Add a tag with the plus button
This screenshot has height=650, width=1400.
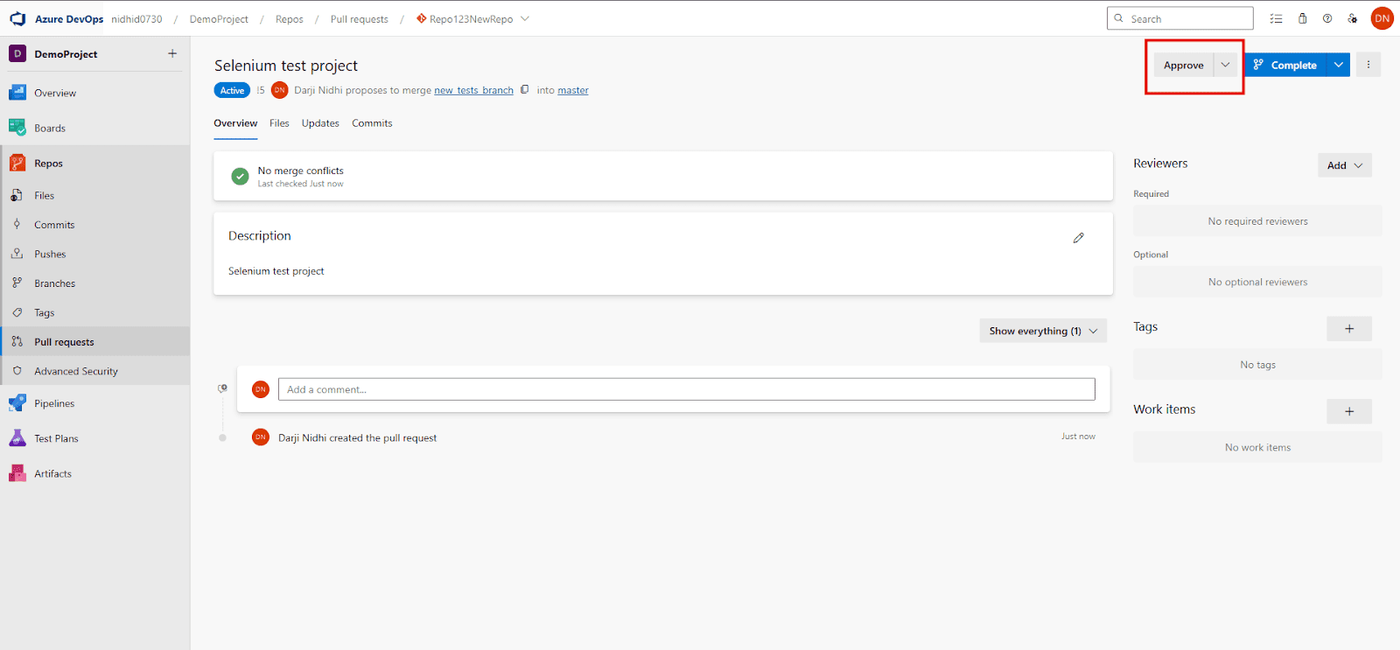(1349, 328)
